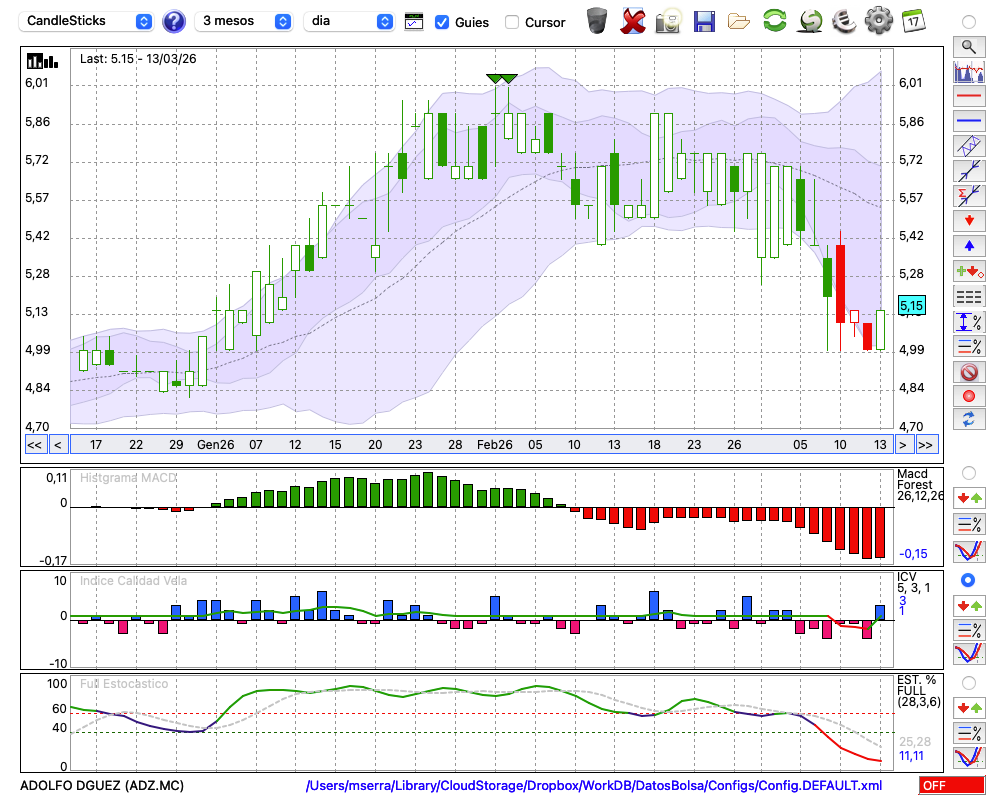Take a snapshot with the camera icon
The height and width of the screenshot is (800, 1000).
[668, 21]
